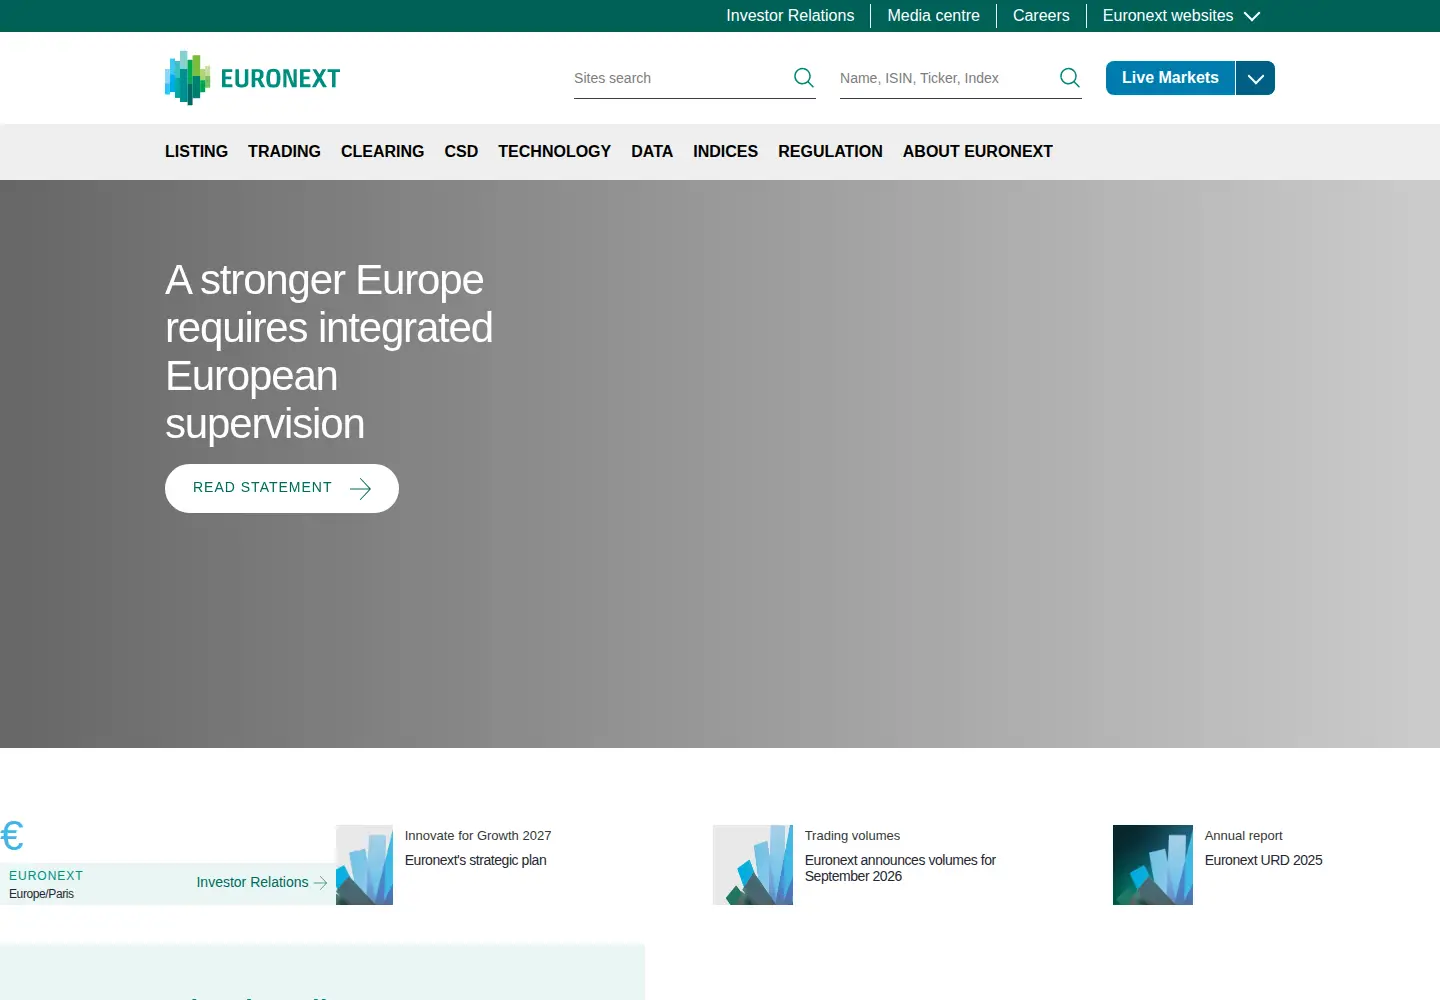Open the Trading volumes thumbnail image
Viewport: 1440px width, 1000px height.
click(x=753, y=865)
